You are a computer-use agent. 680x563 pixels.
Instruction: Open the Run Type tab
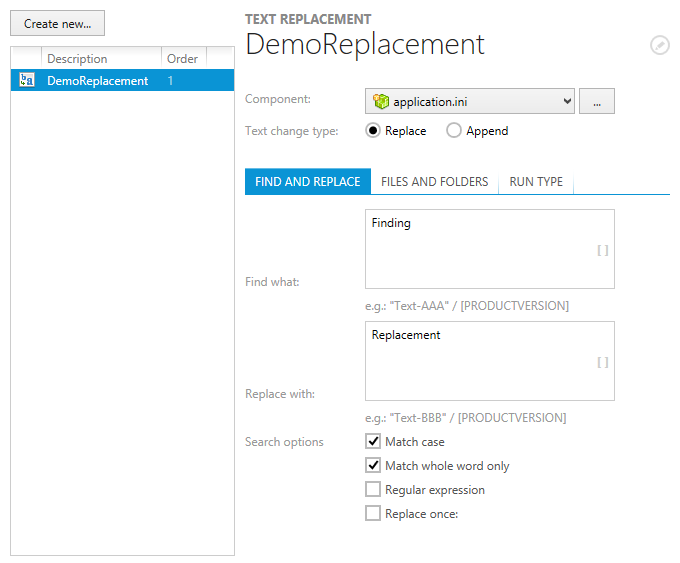[536, 182]
